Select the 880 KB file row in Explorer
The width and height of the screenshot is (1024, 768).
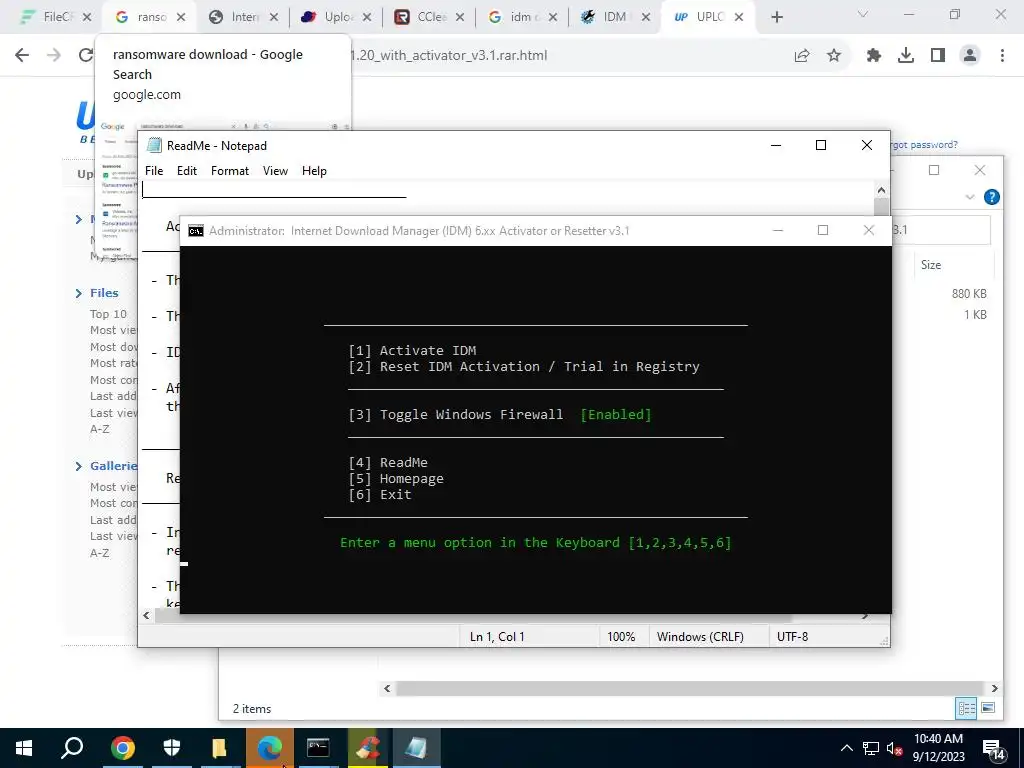point(969,294)
